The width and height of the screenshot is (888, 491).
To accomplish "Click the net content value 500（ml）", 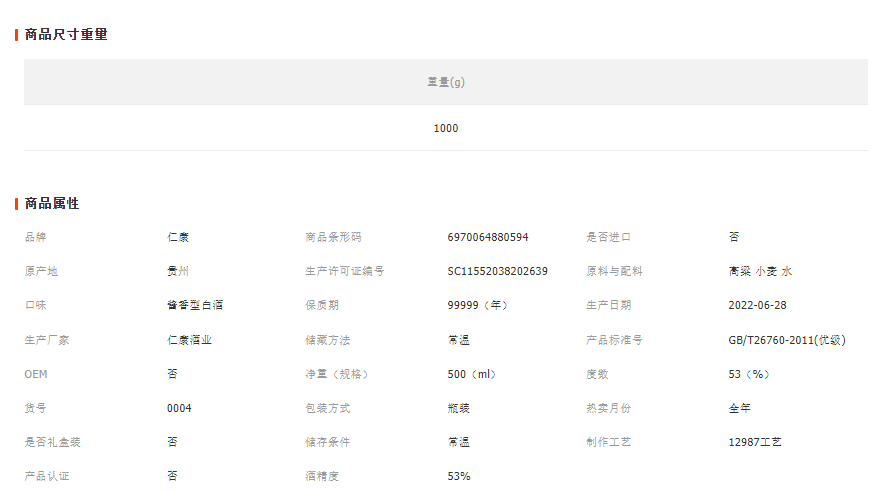I will 472,374.
